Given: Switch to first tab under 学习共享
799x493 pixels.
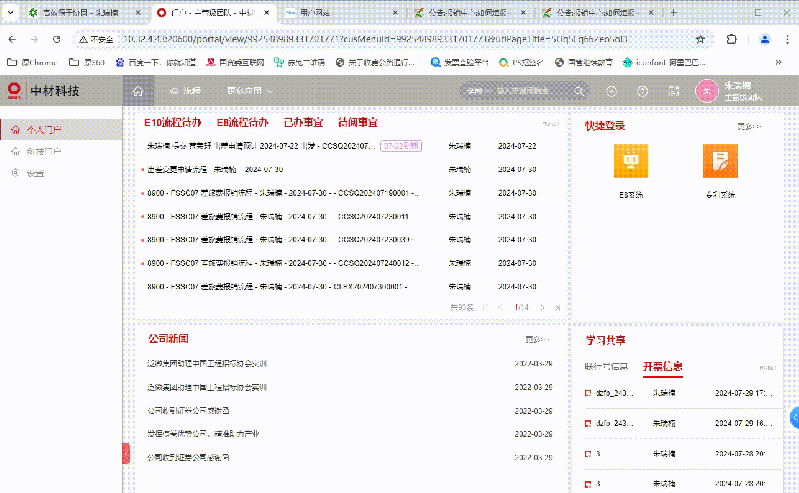Looking at the screenshot, I should pyautogui.click(x=606, y=367).
